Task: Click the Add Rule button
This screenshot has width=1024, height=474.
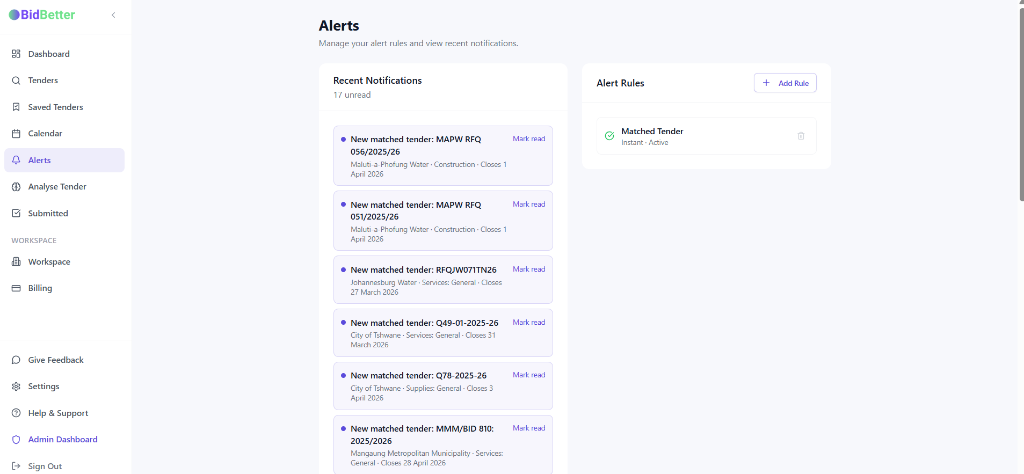Action: [x=785, y=83]
